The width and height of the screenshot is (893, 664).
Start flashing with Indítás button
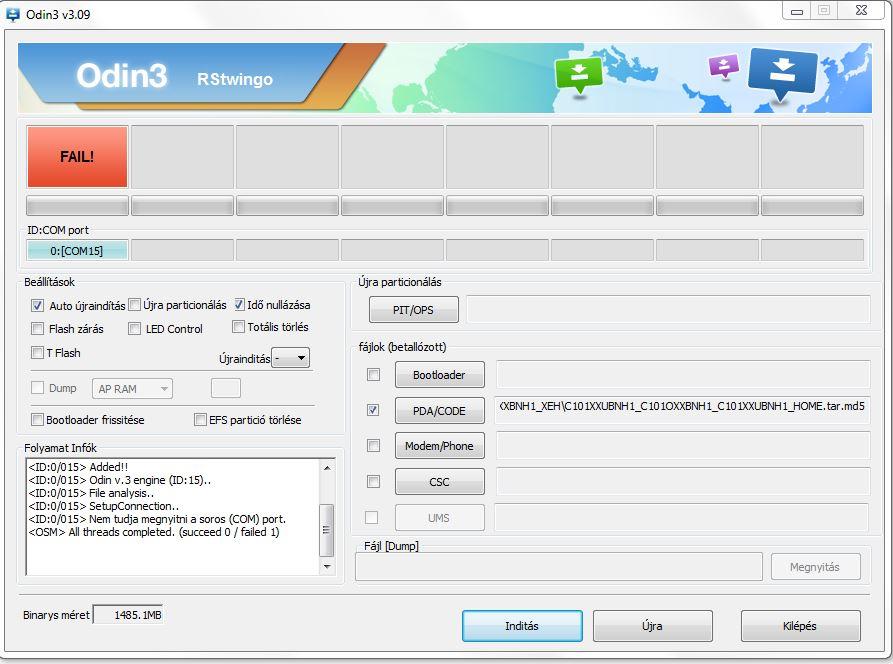coord(522,626)
